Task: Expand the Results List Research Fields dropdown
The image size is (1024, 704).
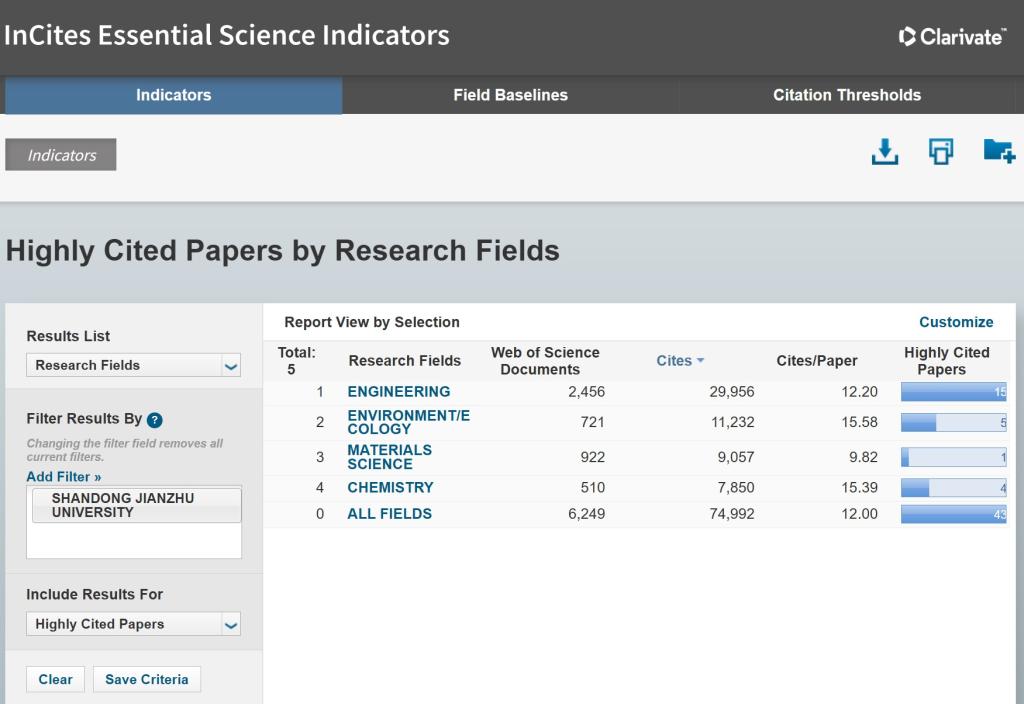Action: [133, 365]
